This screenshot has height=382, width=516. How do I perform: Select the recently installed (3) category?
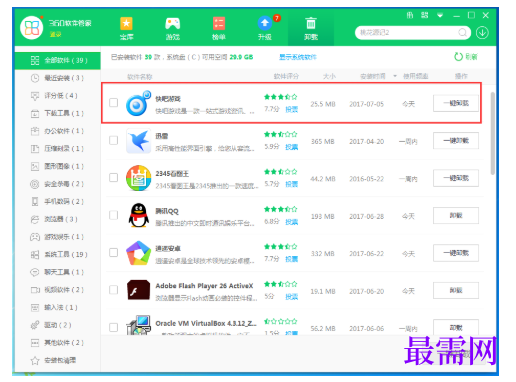58,78
